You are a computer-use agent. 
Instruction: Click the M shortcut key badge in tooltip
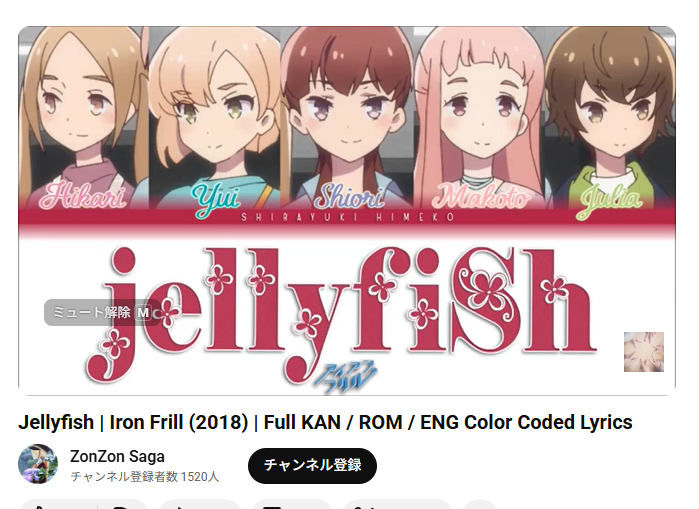point(143,312)
